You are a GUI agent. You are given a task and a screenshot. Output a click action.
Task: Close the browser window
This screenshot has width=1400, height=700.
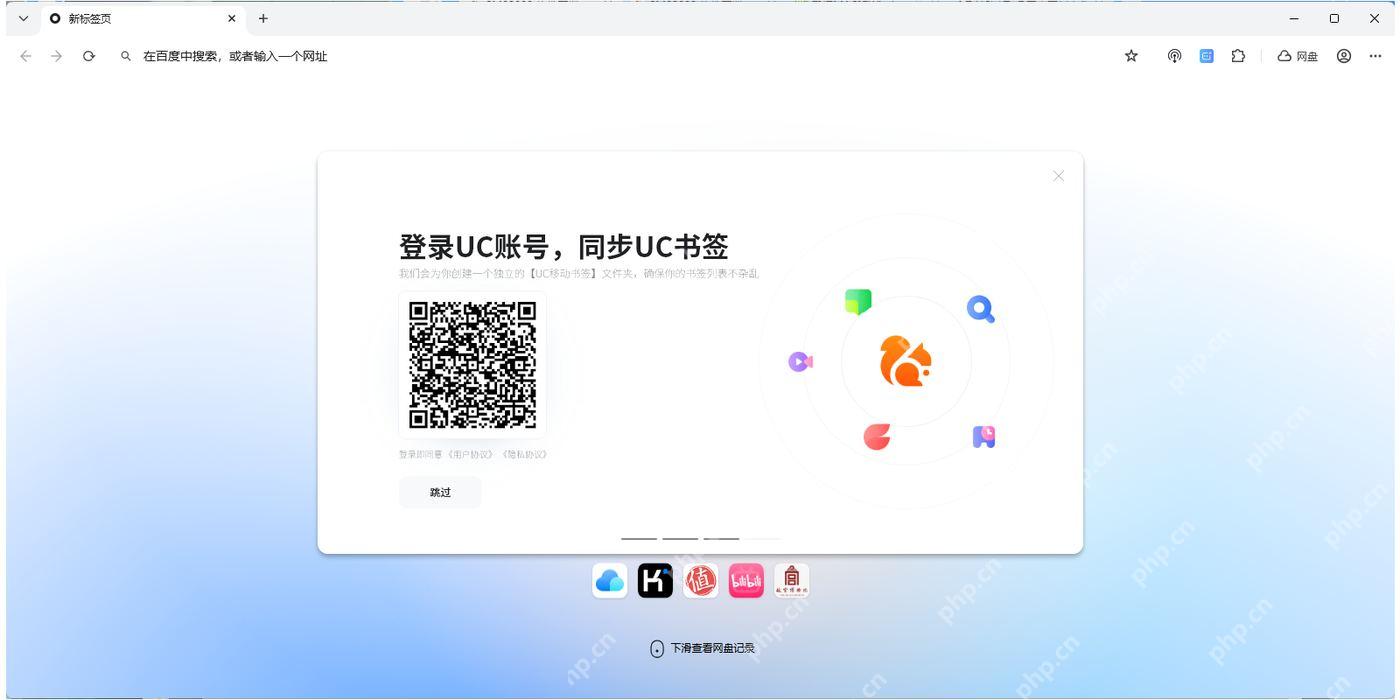[1374, 18]
